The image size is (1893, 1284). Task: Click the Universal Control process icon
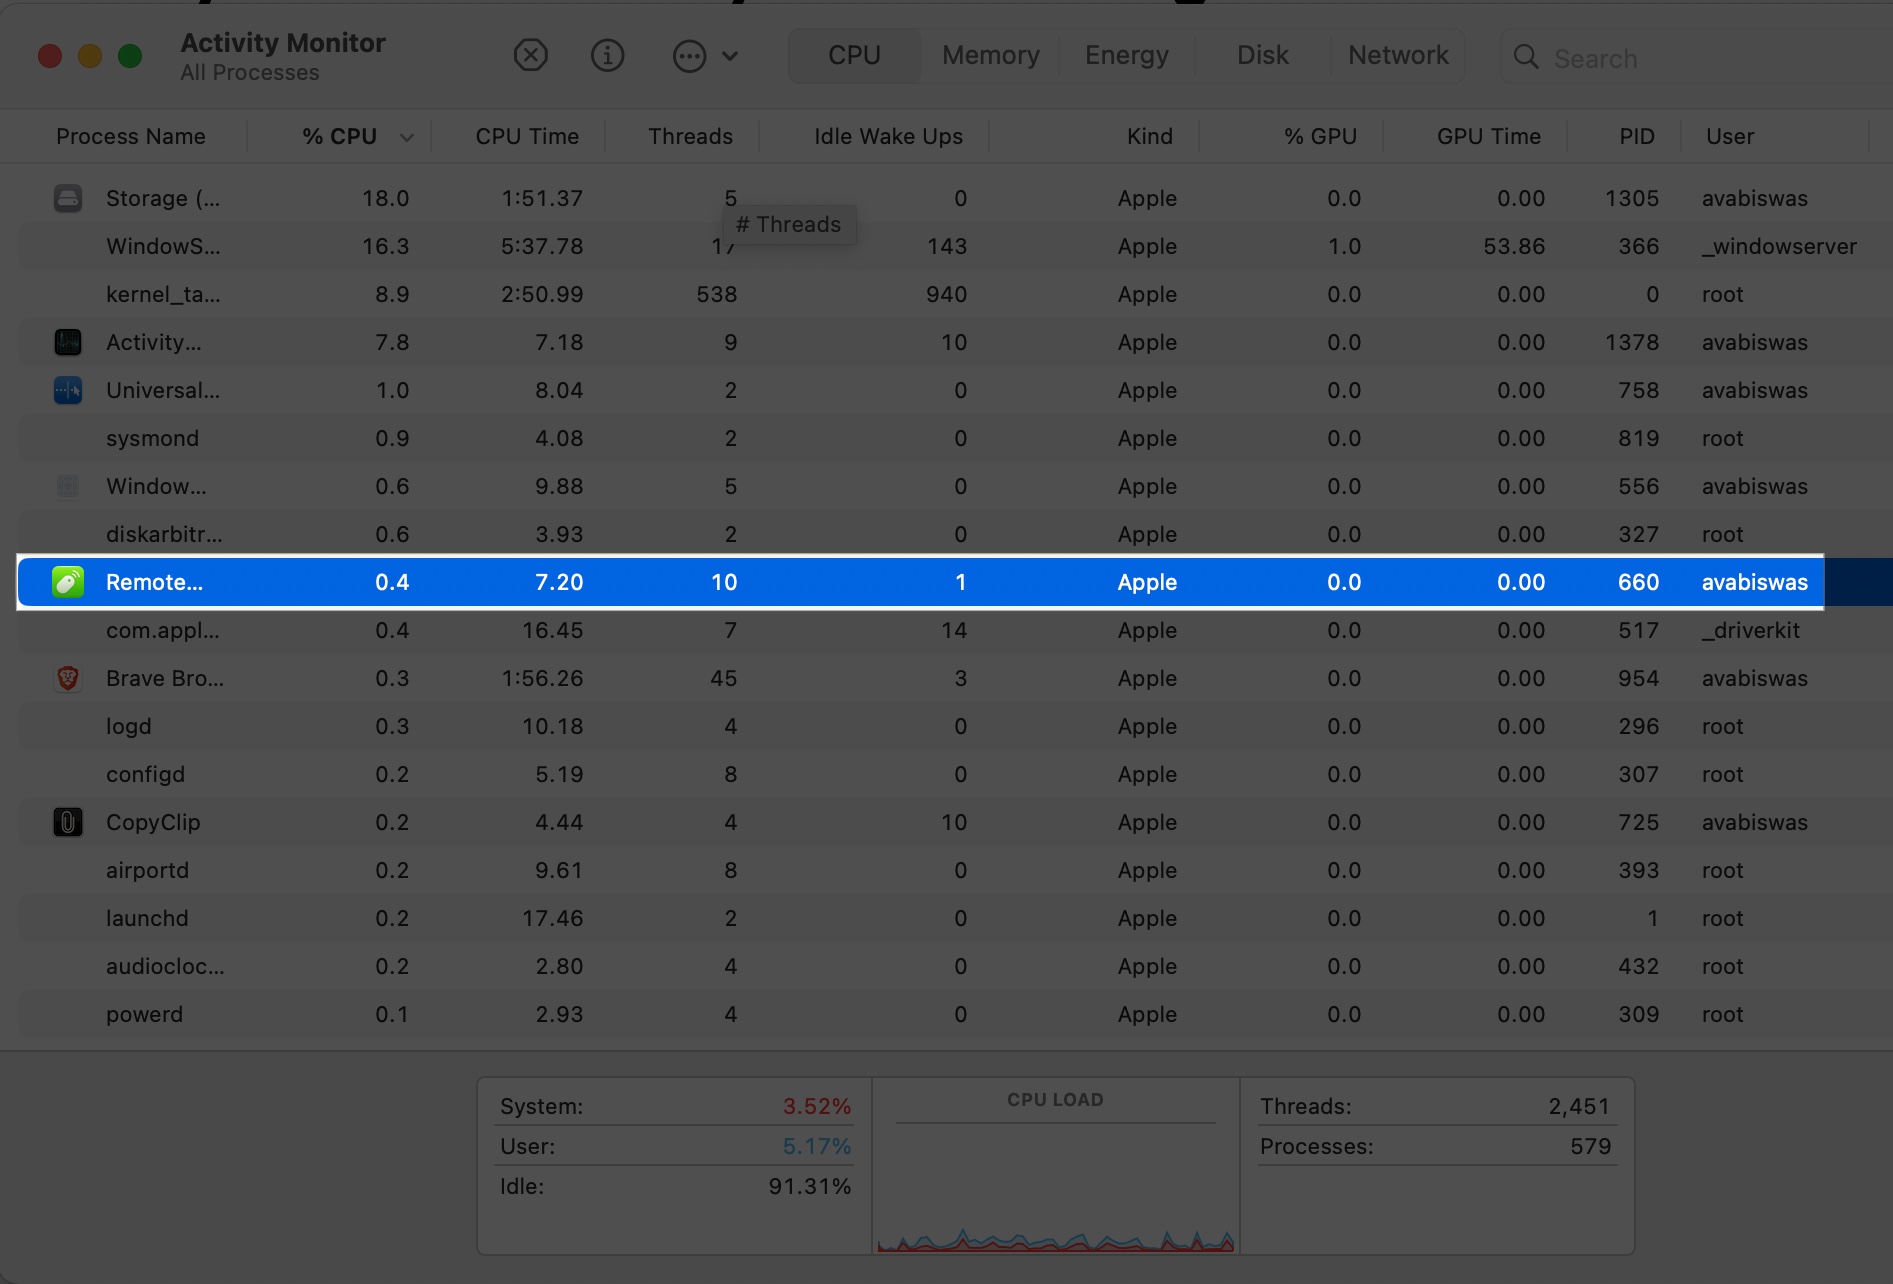tap(67, 390)
